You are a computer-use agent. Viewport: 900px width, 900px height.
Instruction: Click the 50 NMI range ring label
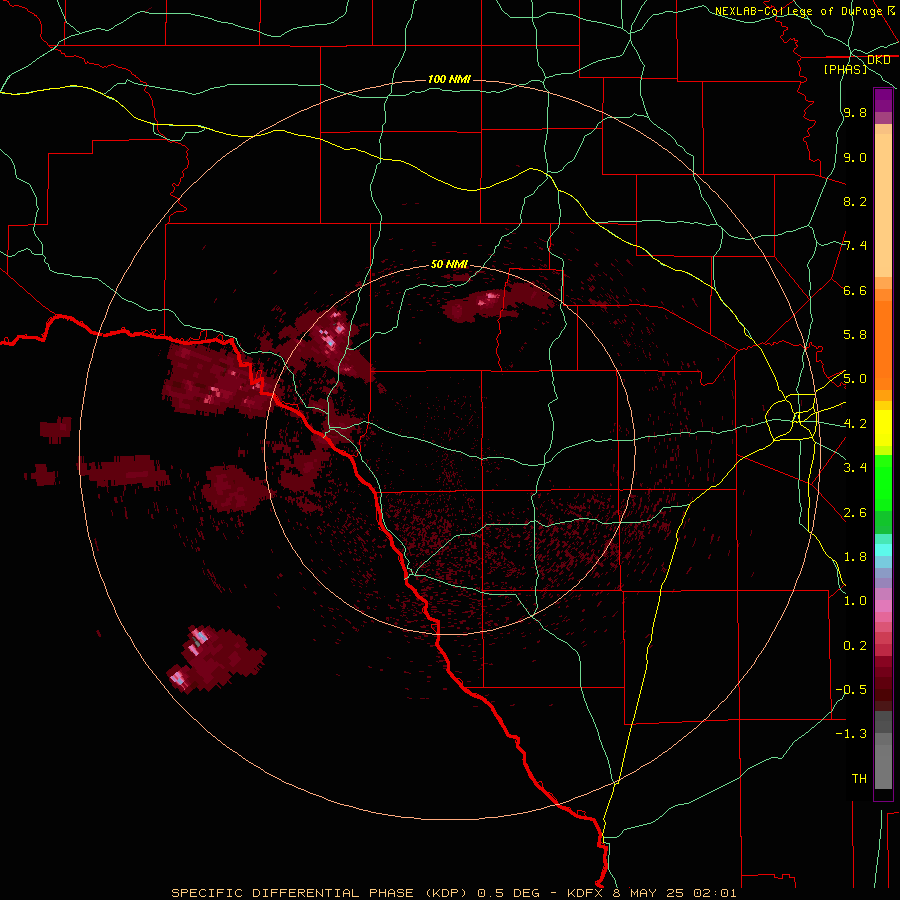pos(449,264)
